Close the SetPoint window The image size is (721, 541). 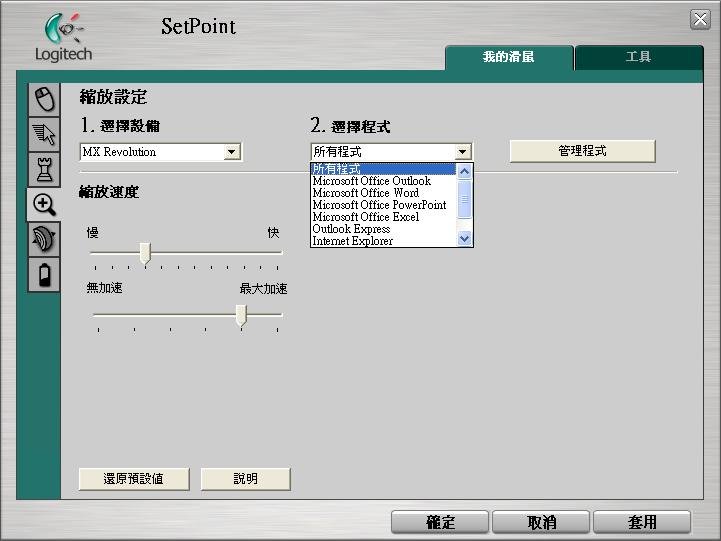pos(700,20)
